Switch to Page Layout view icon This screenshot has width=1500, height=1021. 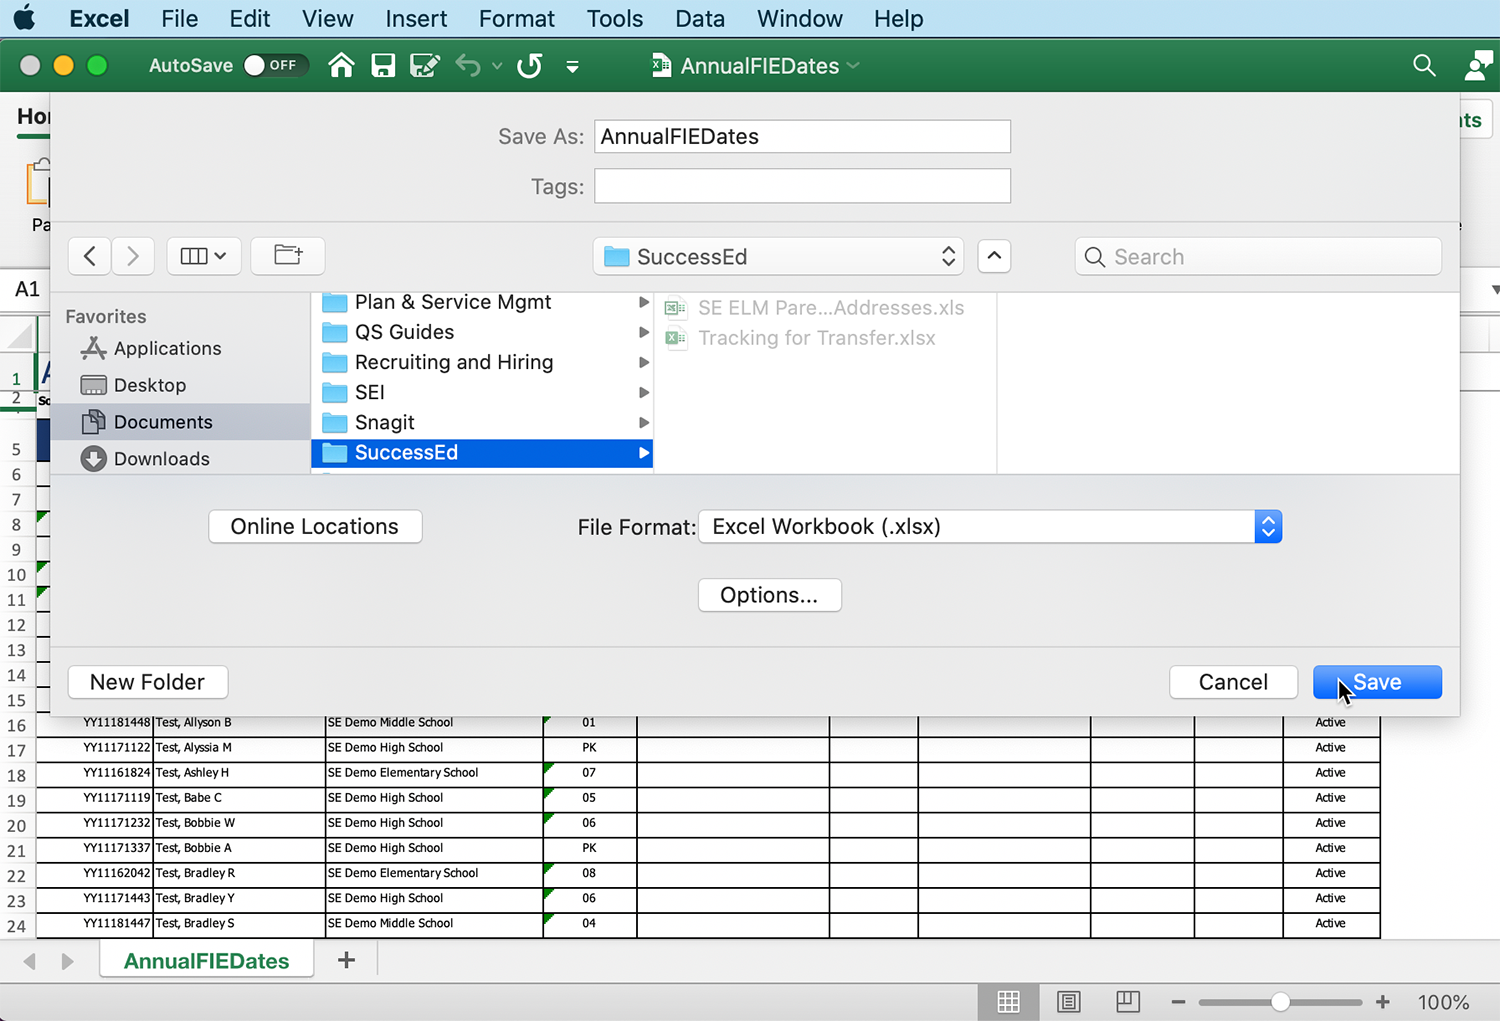(1068, 1001)
